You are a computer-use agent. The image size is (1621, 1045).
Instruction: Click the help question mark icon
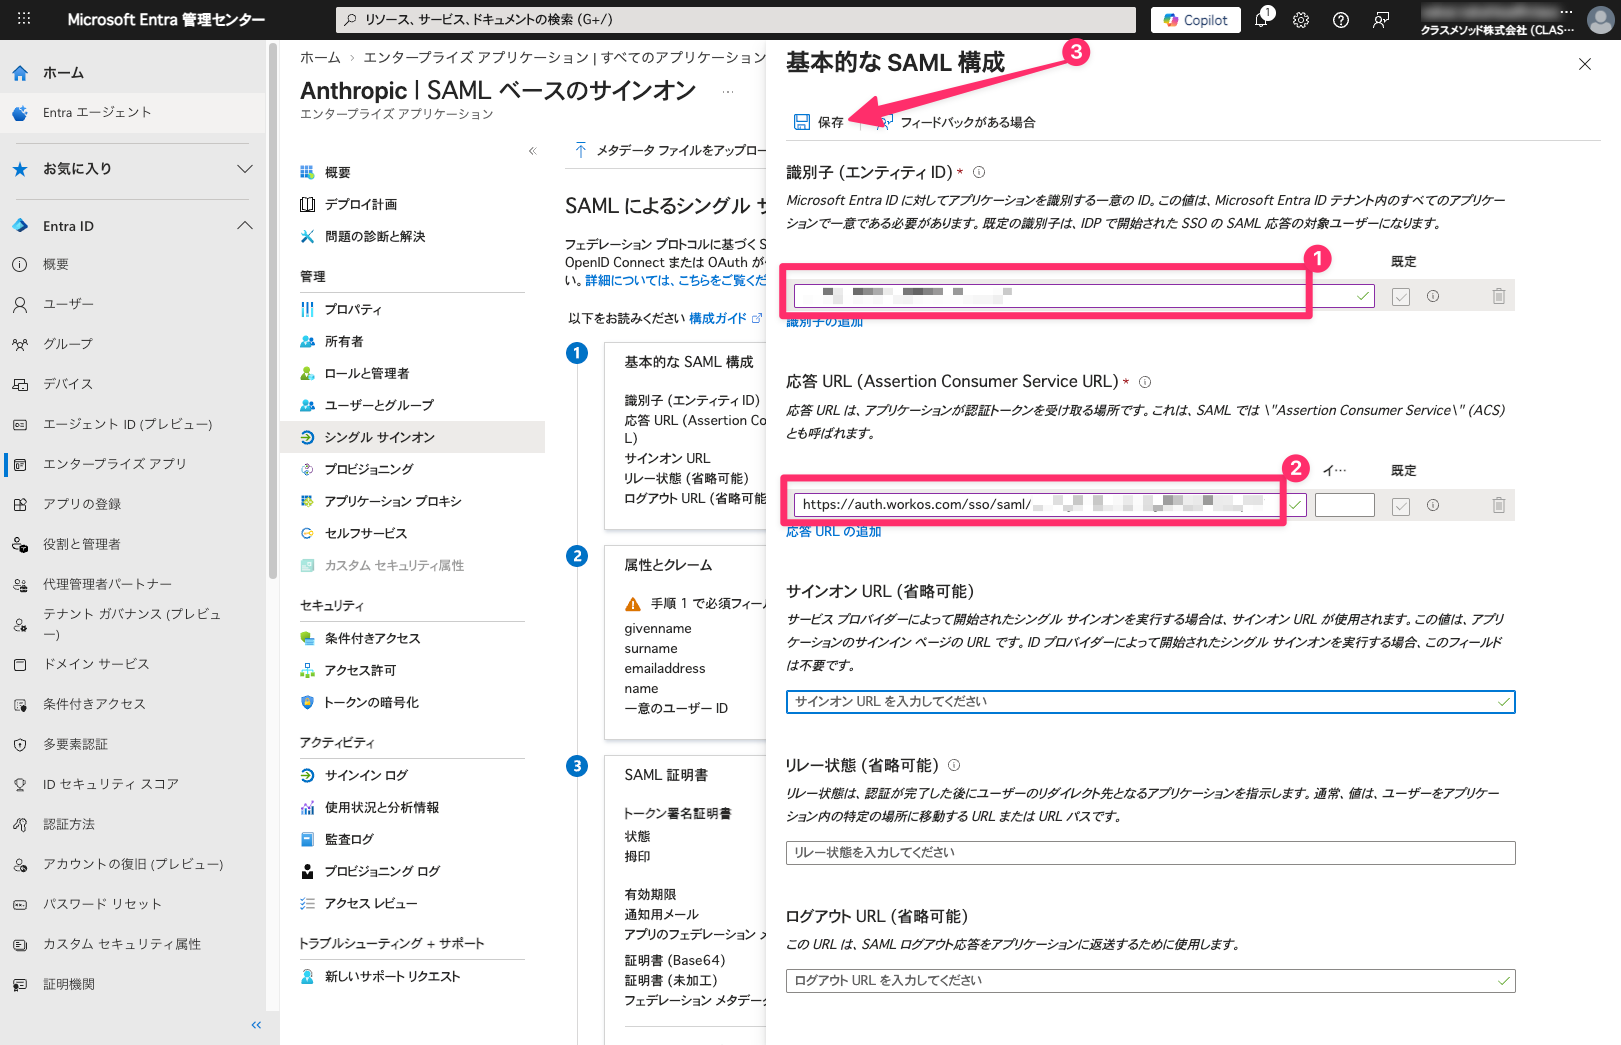tap(1341, 20)
